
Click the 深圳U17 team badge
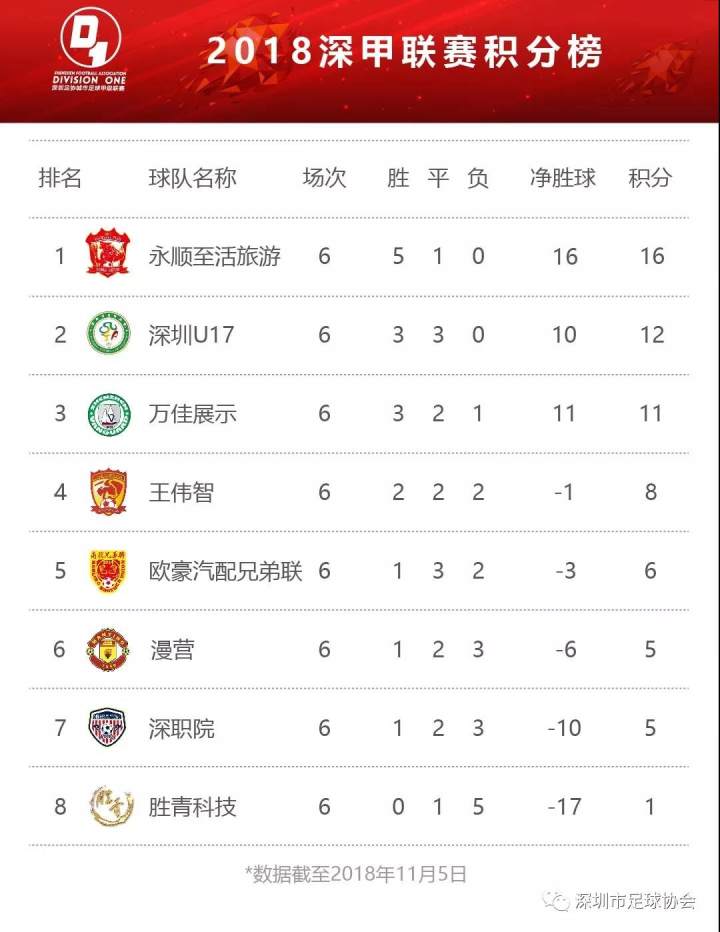click(x=108, y=335)
